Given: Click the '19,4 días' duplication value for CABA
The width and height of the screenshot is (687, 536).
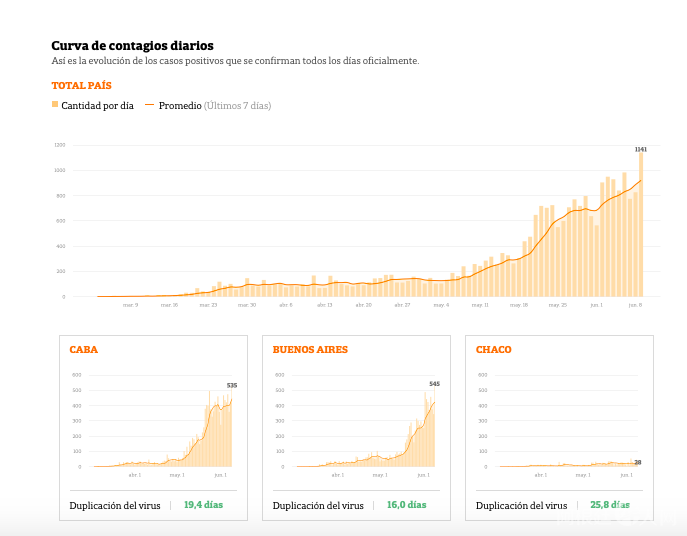Looking at the screenshot, I should coord(203,505).
